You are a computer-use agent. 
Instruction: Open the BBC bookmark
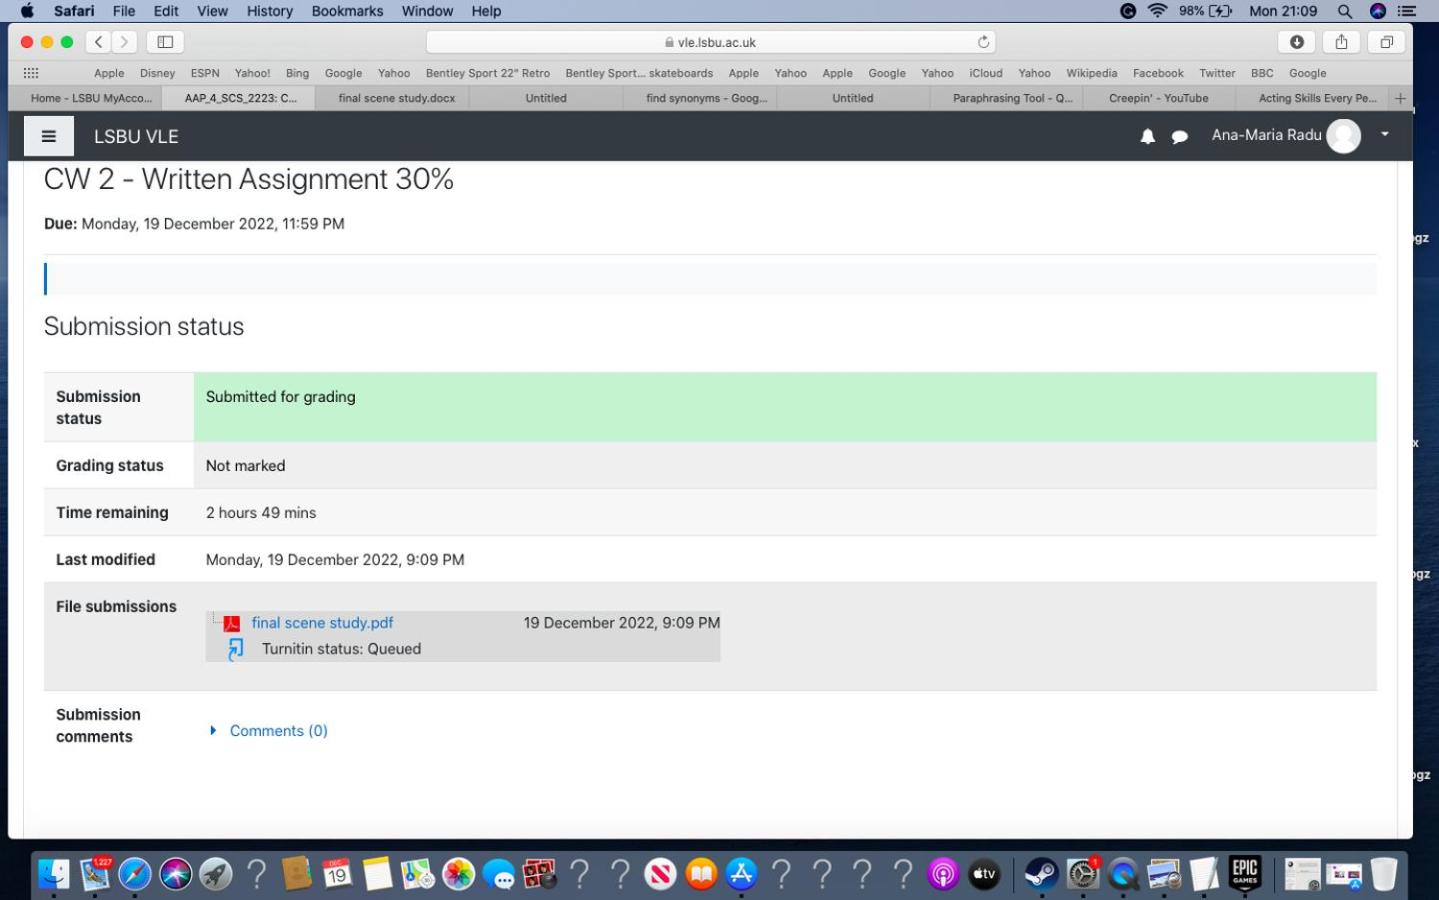pyautogui.click(x=1262, y=73)
